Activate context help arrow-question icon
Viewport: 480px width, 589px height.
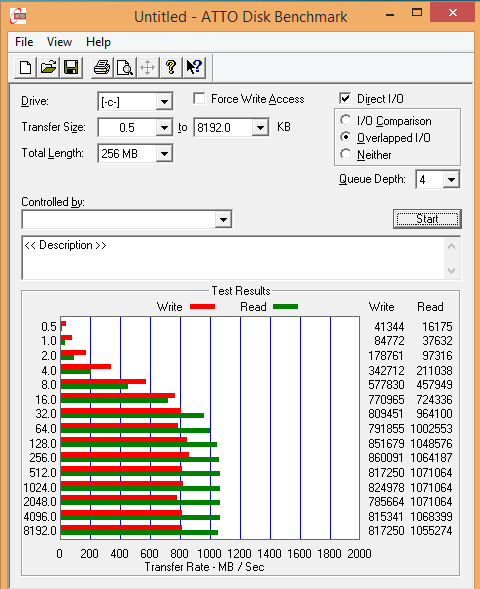click(194, 68)
